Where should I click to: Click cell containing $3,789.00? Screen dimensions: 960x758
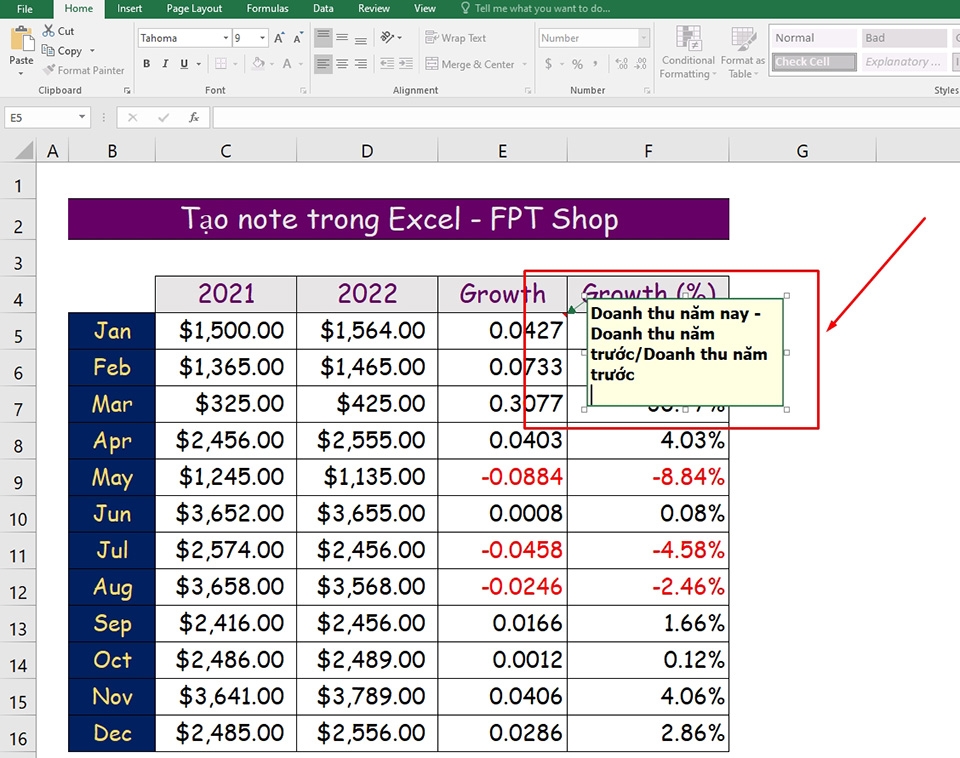(367, 696)
